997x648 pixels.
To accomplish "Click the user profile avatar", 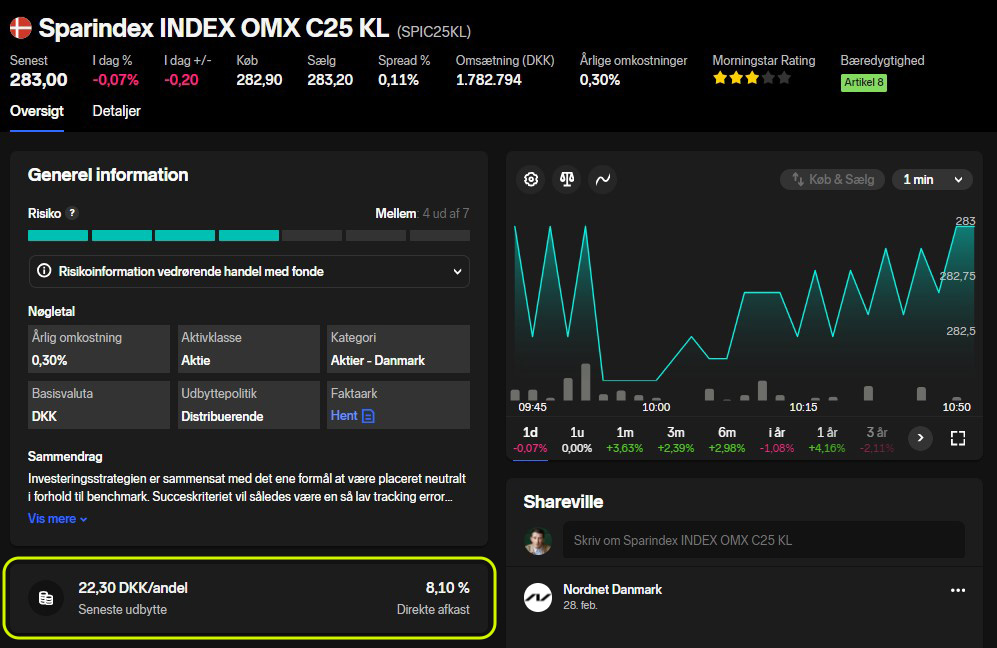I will (538, 541).
